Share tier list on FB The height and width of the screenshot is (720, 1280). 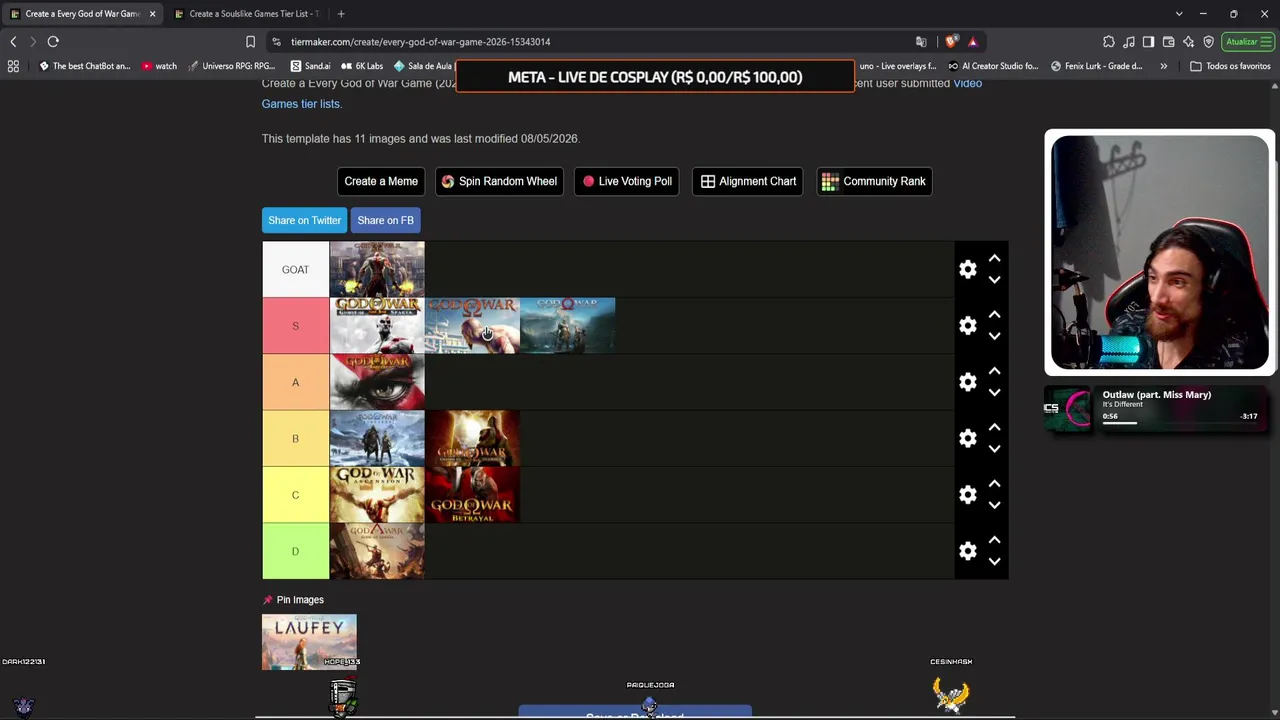click(x=385, y=220)
